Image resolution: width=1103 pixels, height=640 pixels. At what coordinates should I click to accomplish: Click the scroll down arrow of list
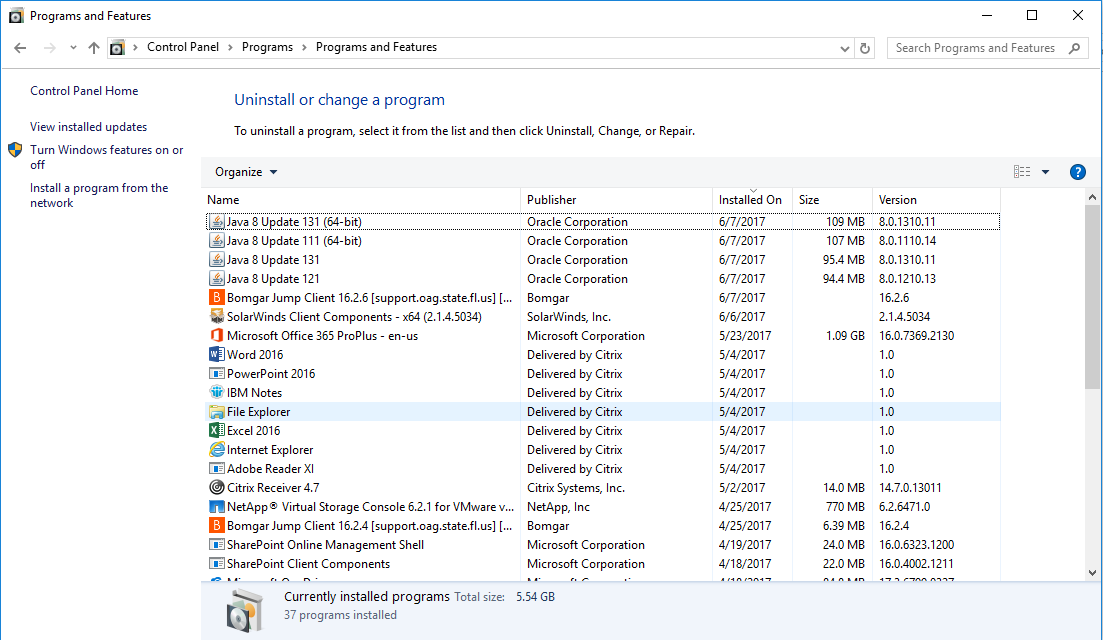point(1092,572)
